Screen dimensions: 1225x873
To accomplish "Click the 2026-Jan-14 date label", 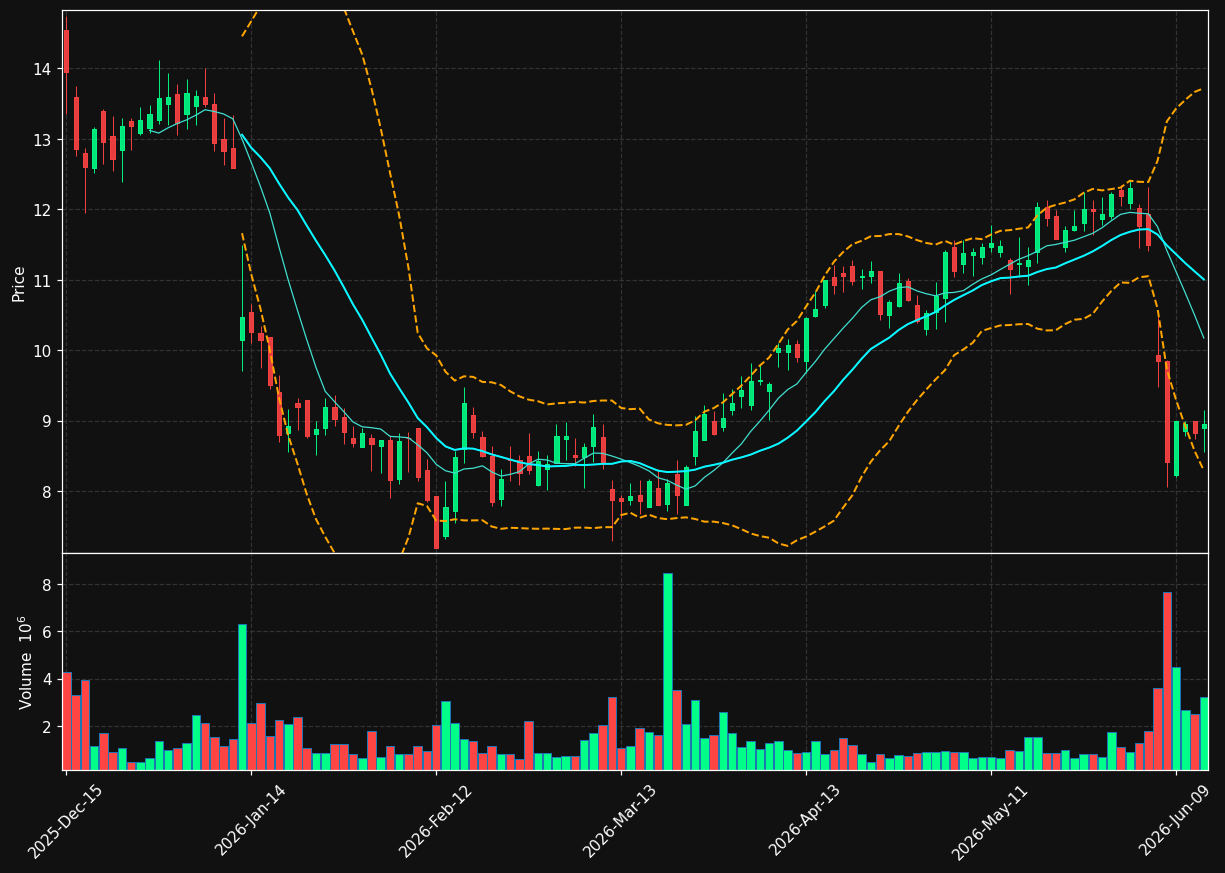I will coord(250,821).
